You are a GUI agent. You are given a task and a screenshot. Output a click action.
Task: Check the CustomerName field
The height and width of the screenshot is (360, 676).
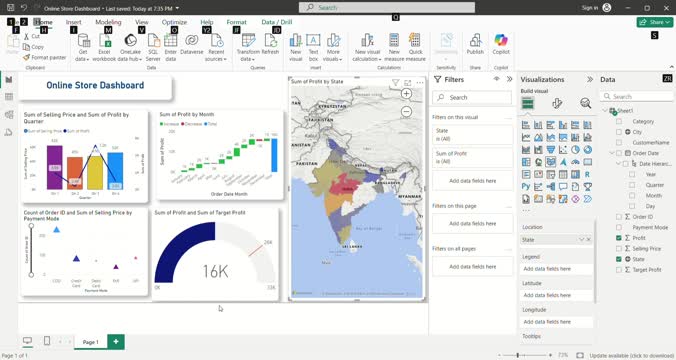click(619, 142)
